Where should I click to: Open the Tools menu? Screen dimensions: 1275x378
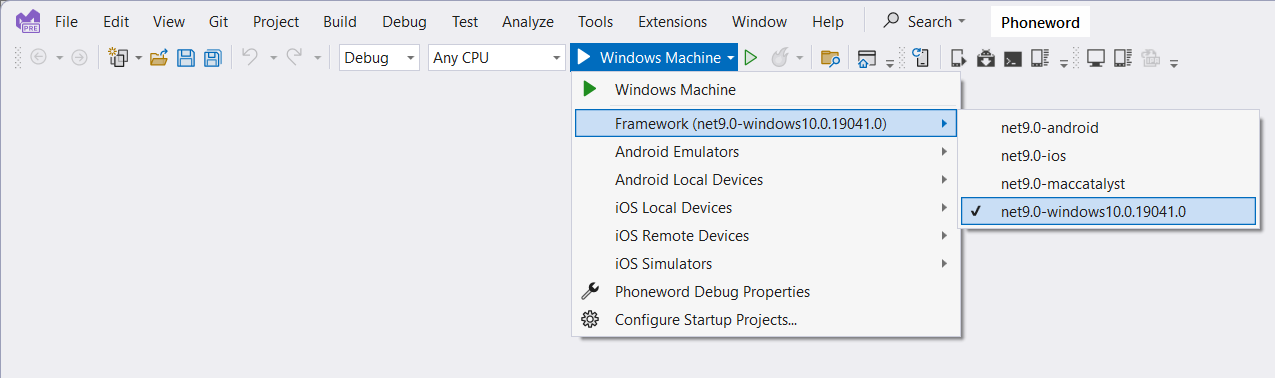tap(596, 21)
